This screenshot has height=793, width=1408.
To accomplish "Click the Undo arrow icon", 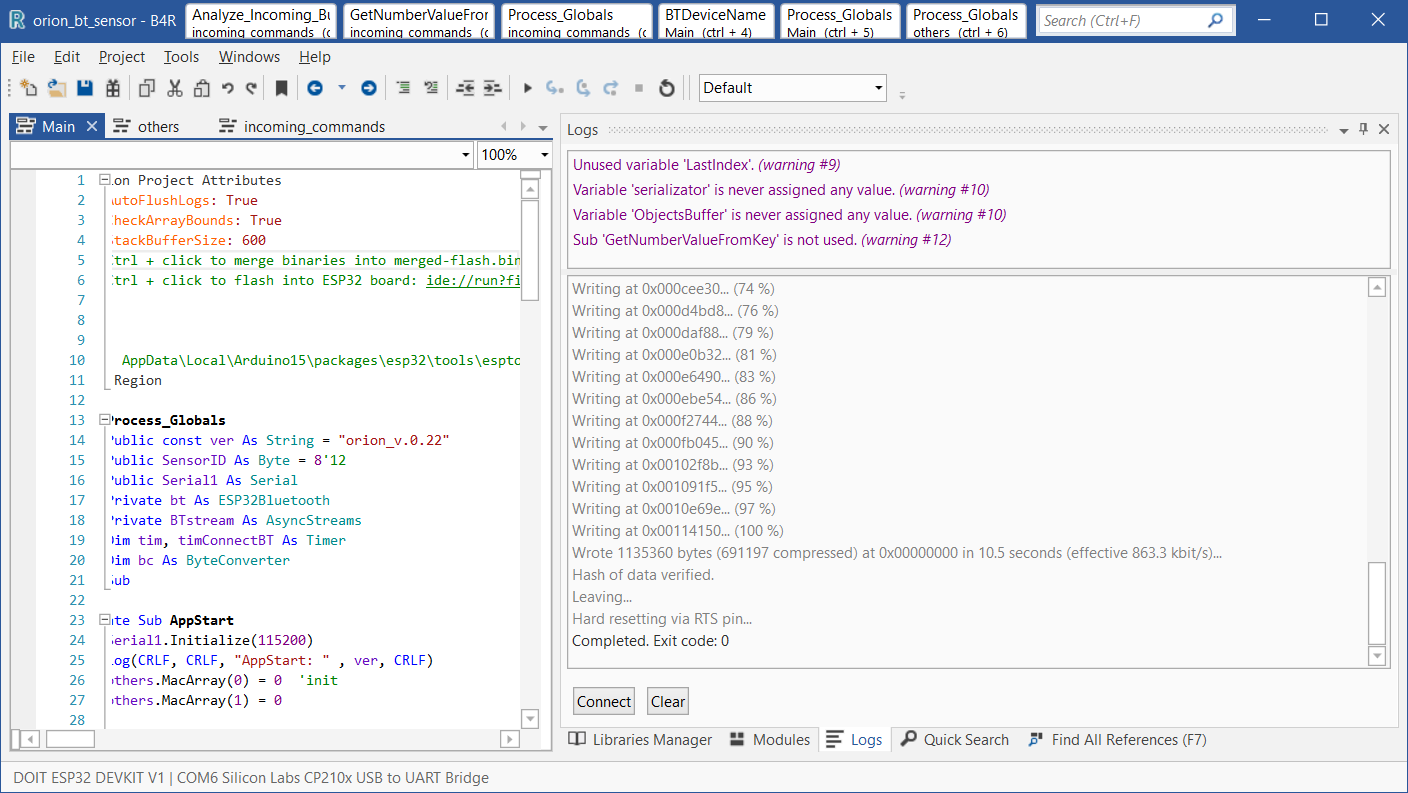I will [x=227, y=88].
